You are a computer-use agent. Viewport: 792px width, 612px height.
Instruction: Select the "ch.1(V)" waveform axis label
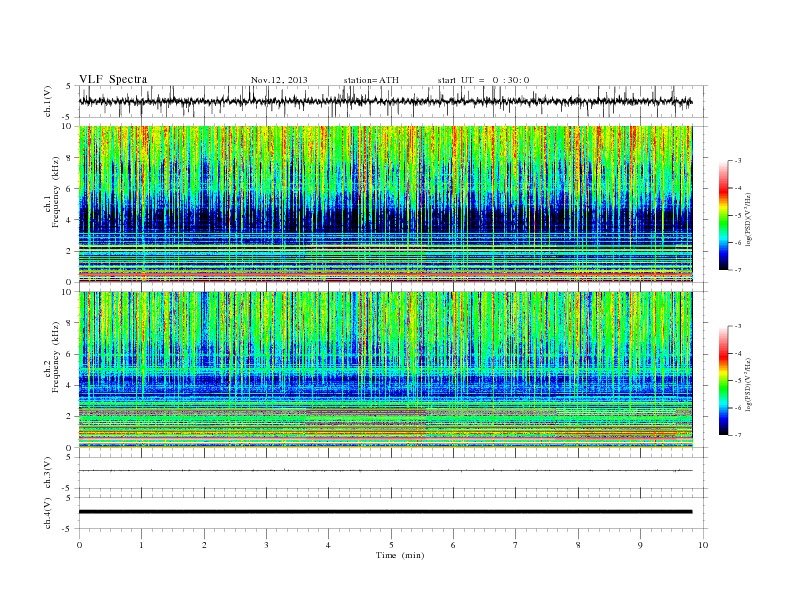tap(48, 101)
